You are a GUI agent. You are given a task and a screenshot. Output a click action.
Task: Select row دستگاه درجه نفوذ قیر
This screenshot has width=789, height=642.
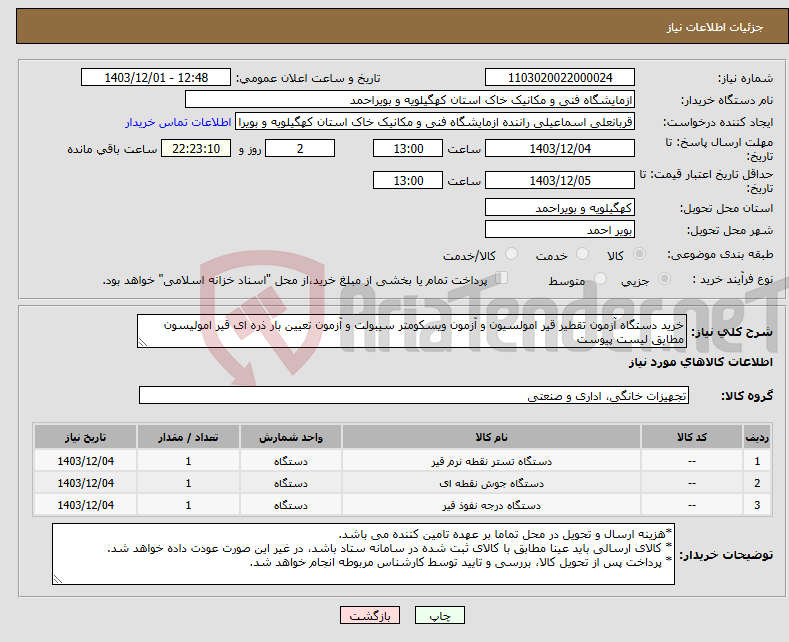[402, 505]
